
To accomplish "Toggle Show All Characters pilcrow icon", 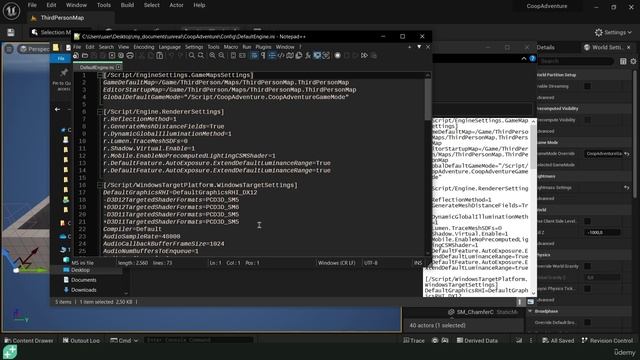I will [x=263, y=56].
